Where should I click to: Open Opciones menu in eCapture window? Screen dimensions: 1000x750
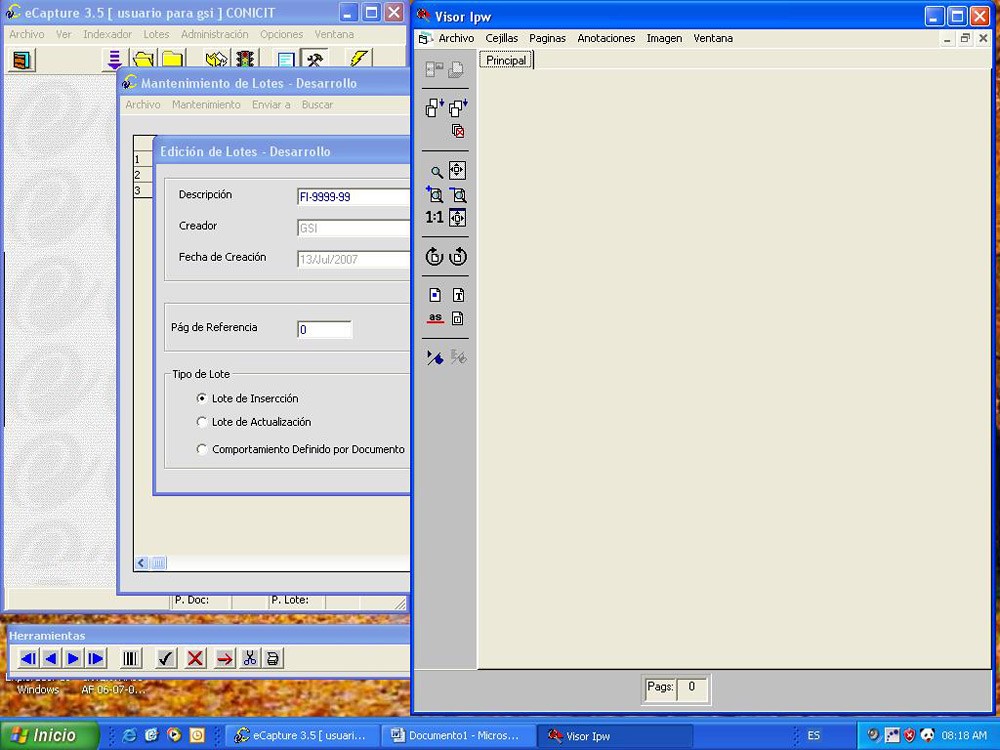pos(281,34)
